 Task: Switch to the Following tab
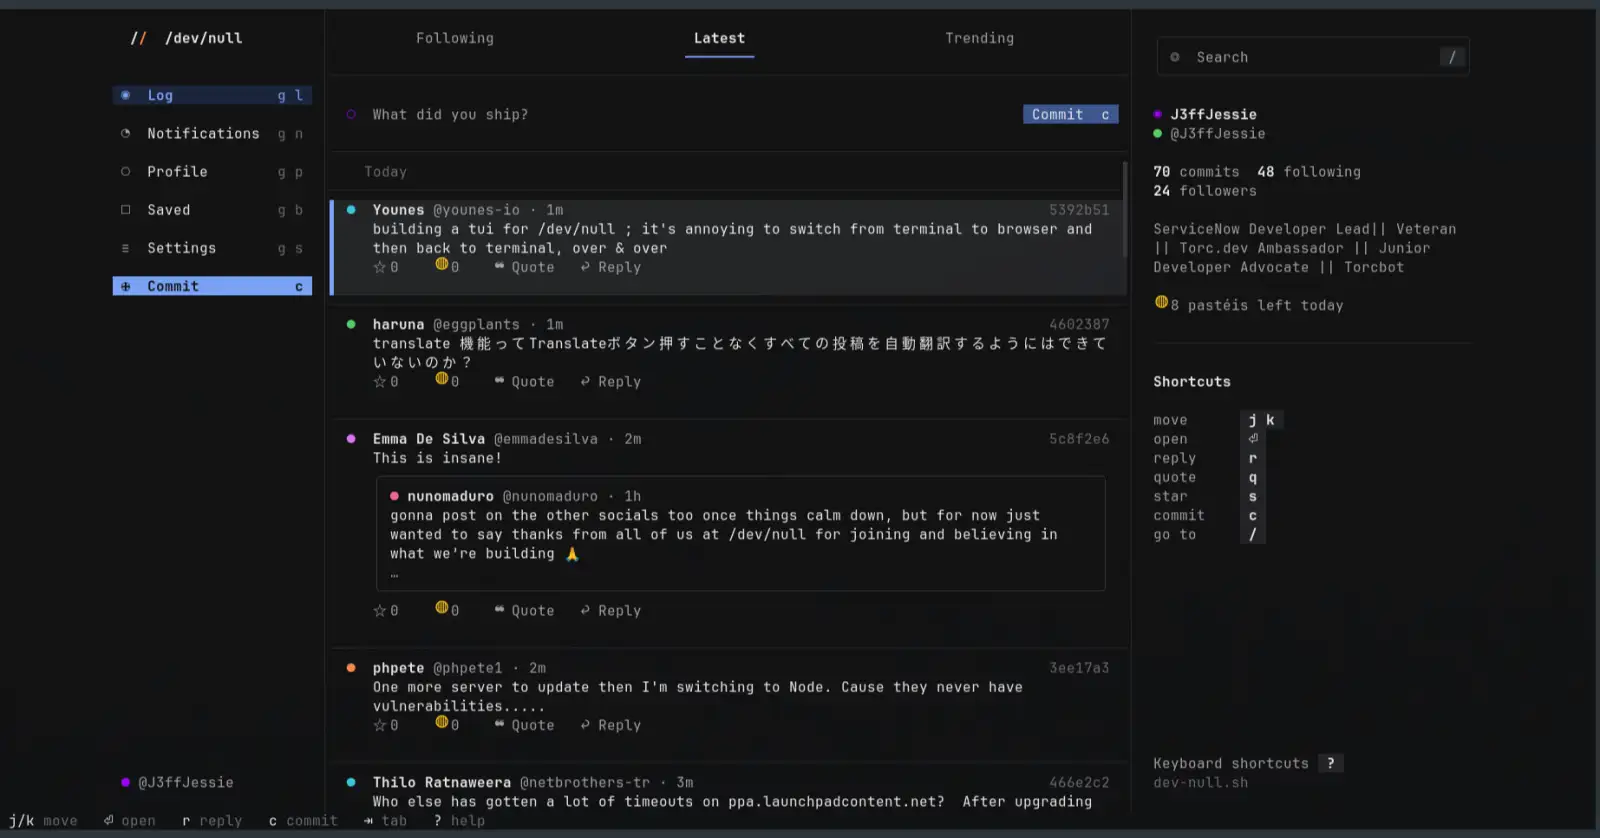click(x=455, y=38)
